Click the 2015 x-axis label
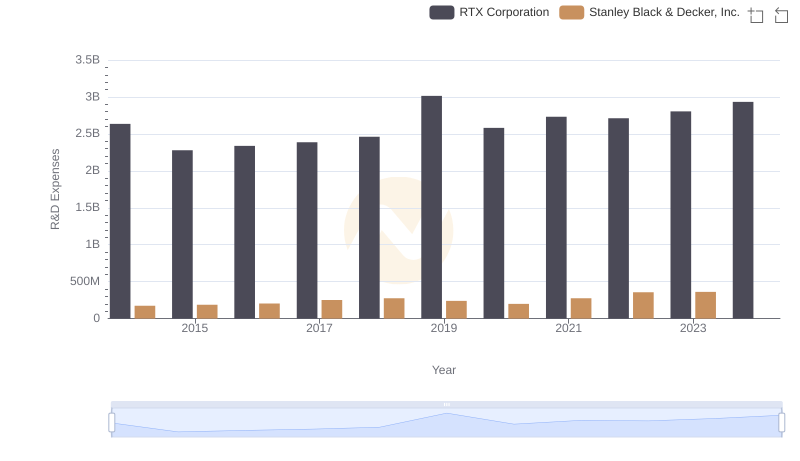 pyautogui.click(x=195, y=328)
